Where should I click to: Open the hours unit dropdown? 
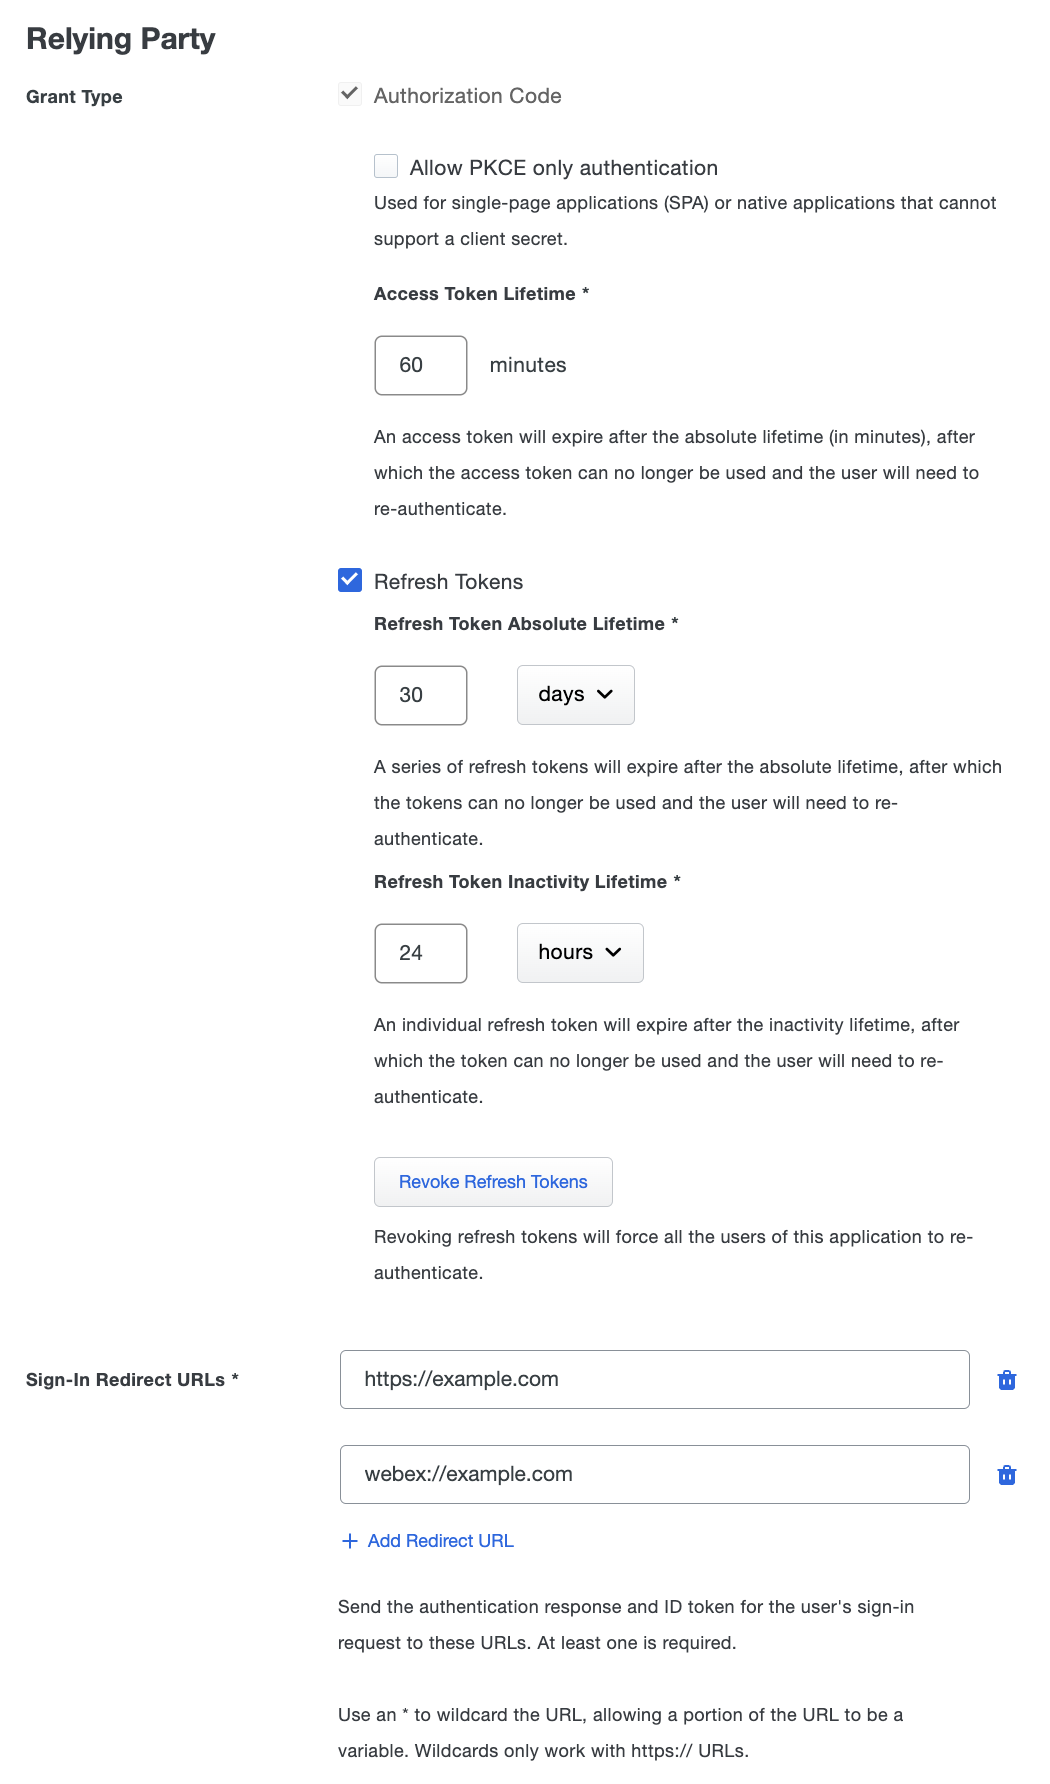coord(580,952)
